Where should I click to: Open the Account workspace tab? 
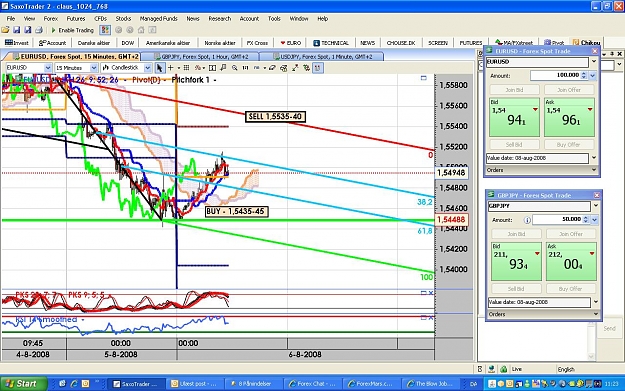point(52,43)
